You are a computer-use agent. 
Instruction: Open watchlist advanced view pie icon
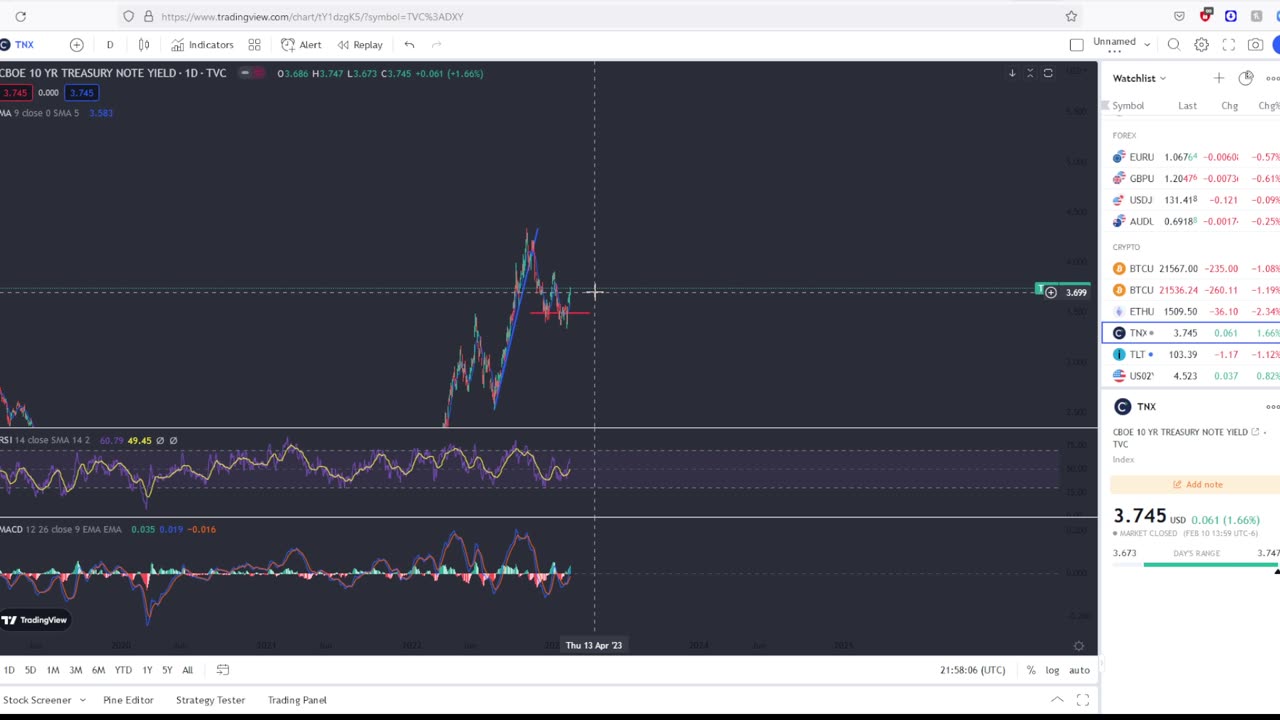coord(1245,78)
